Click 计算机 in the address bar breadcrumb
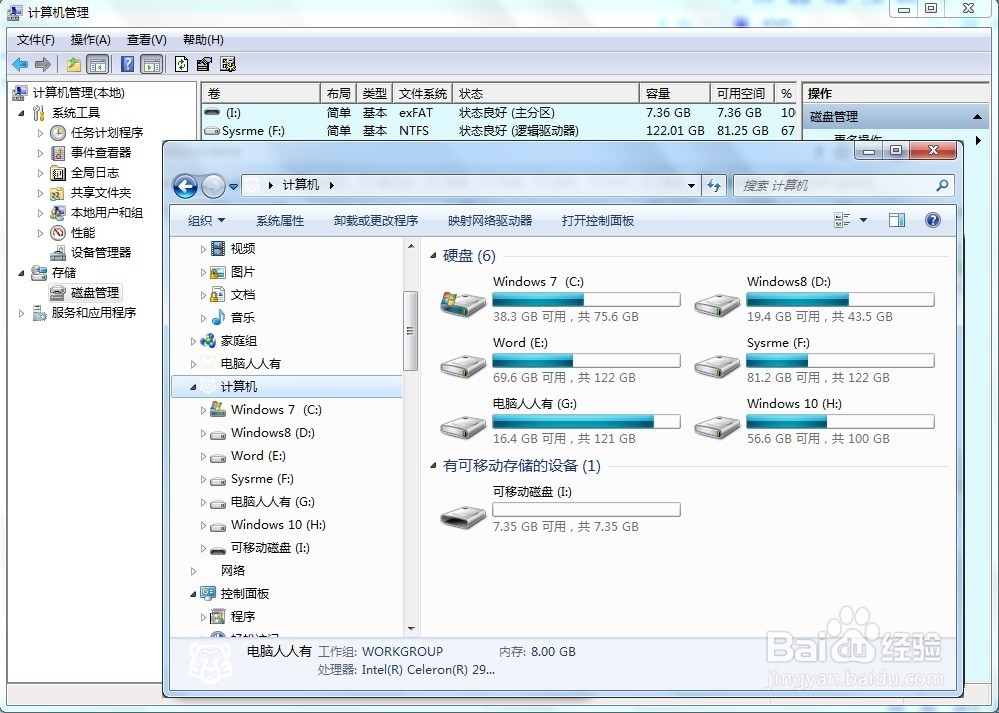Screen dimensions: 999x713 pos(301,185)
